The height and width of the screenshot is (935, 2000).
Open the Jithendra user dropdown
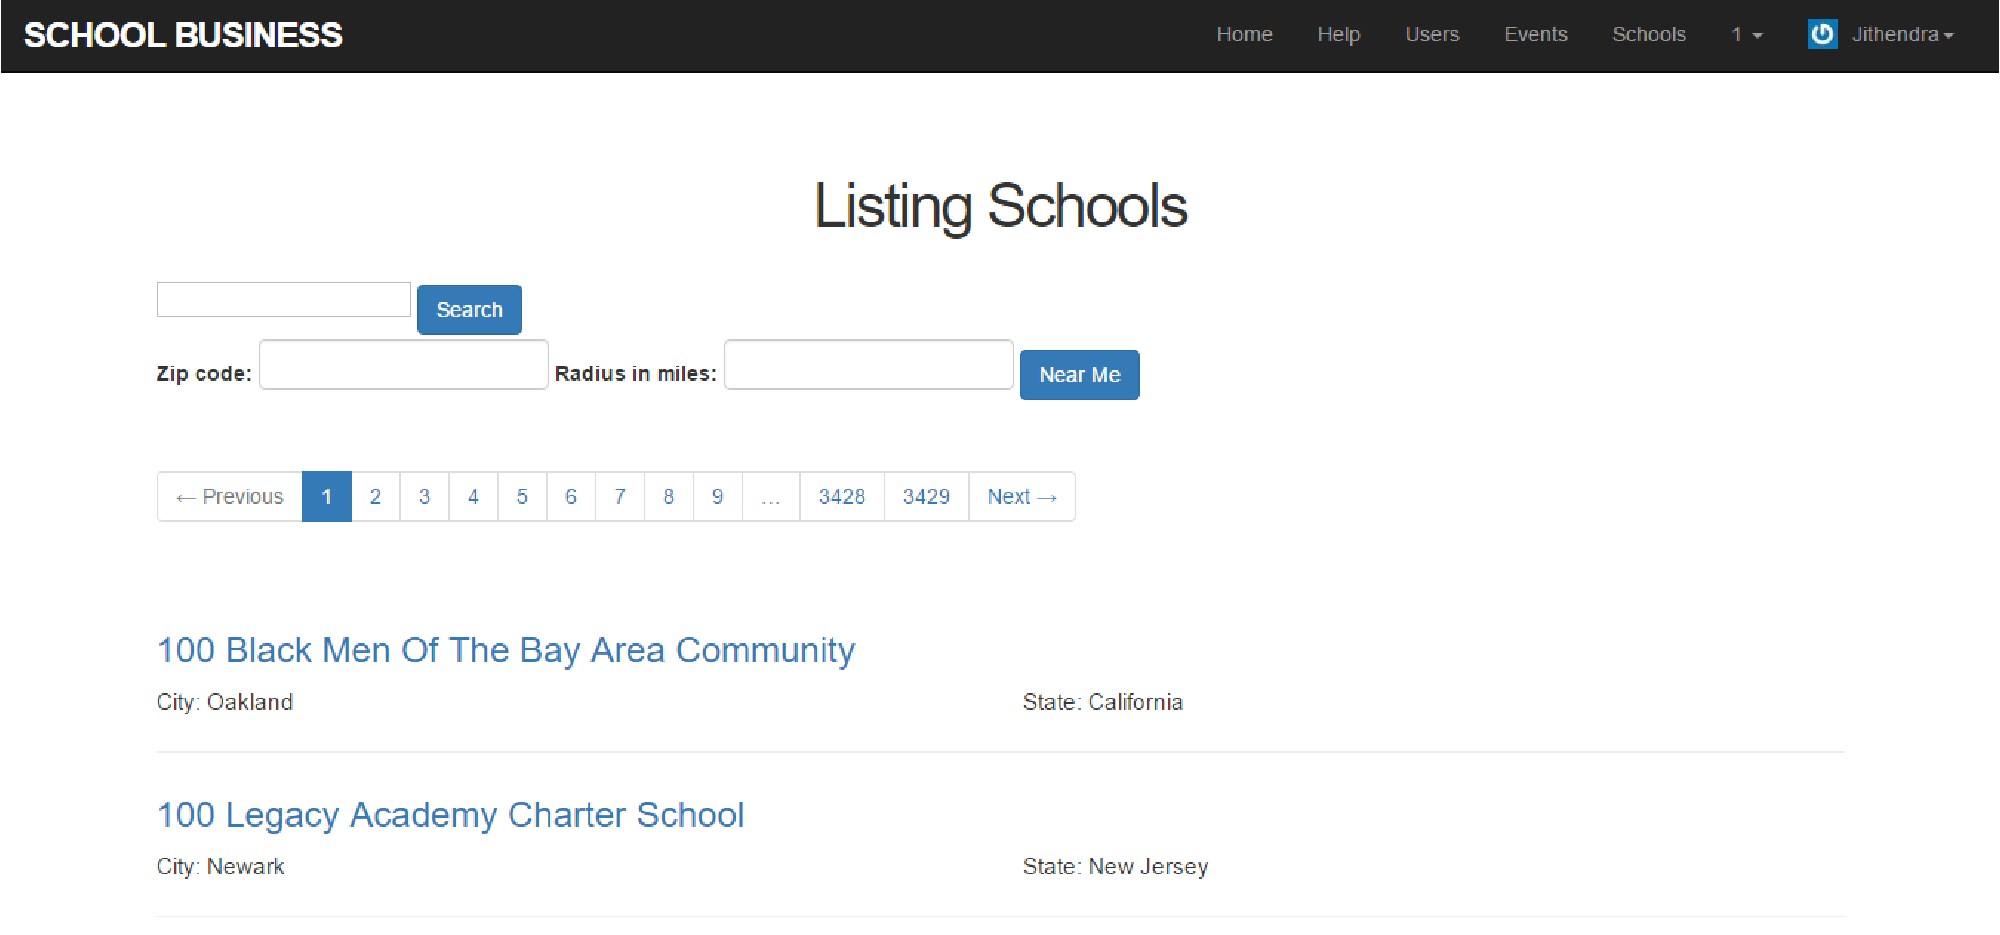[1901, 35]
